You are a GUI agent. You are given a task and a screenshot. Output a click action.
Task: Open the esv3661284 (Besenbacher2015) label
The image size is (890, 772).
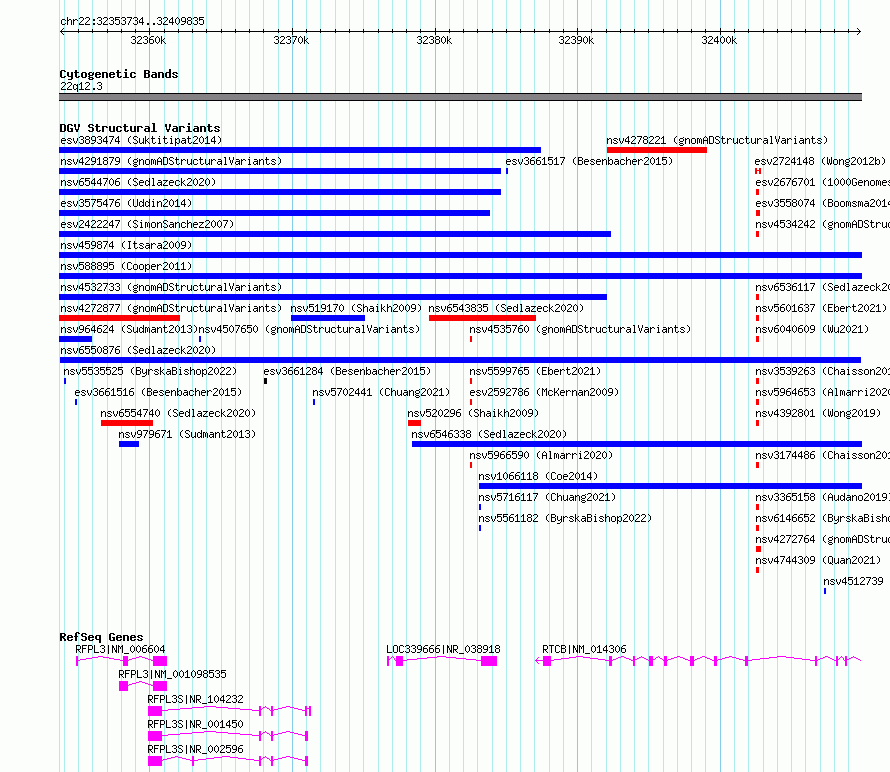(347, 371)
